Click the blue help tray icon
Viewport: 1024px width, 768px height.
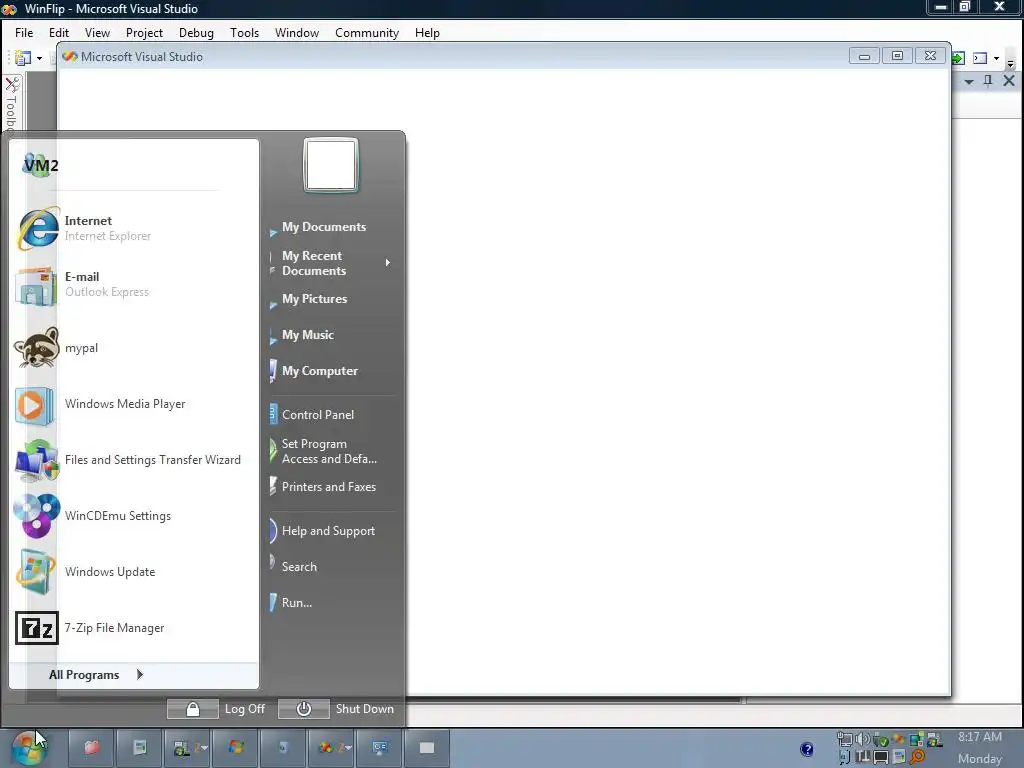807,749
